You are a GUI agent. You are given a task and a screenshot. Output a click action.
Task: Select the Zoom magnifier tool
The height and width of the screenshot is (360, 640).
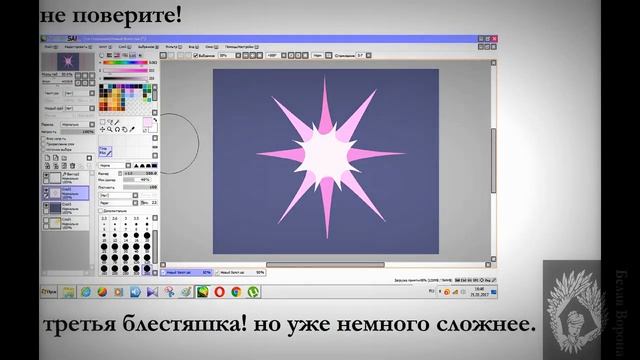point(109,129)
